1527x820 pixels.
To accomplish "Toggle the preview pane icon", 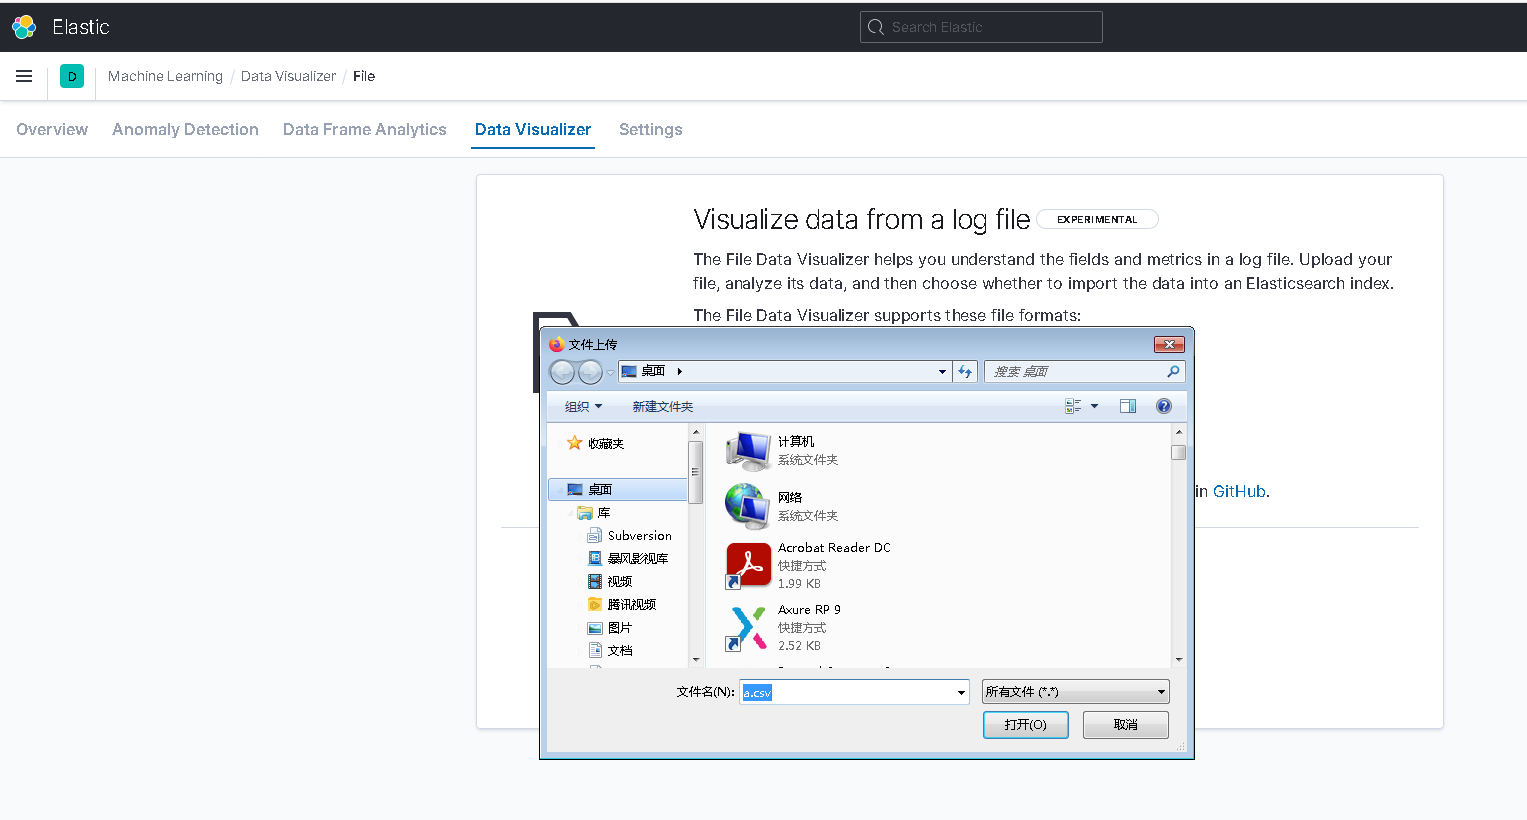I will [x=1128, y=406].
